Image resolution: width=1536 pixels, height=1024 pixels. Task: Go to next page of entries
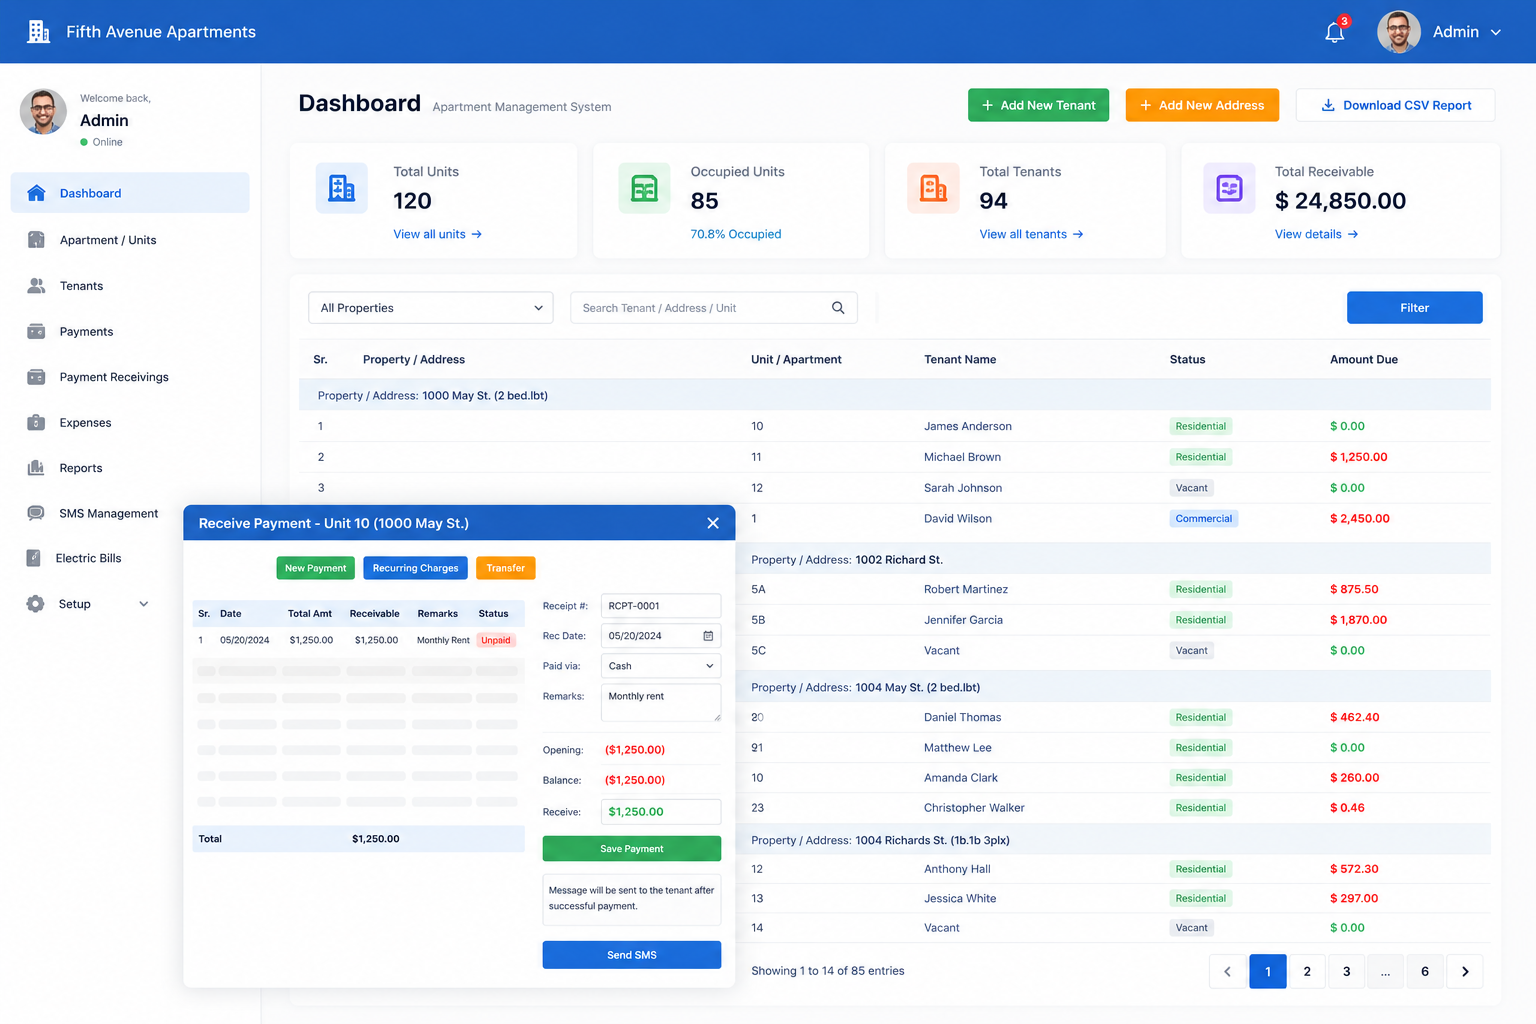[1465, 971]
